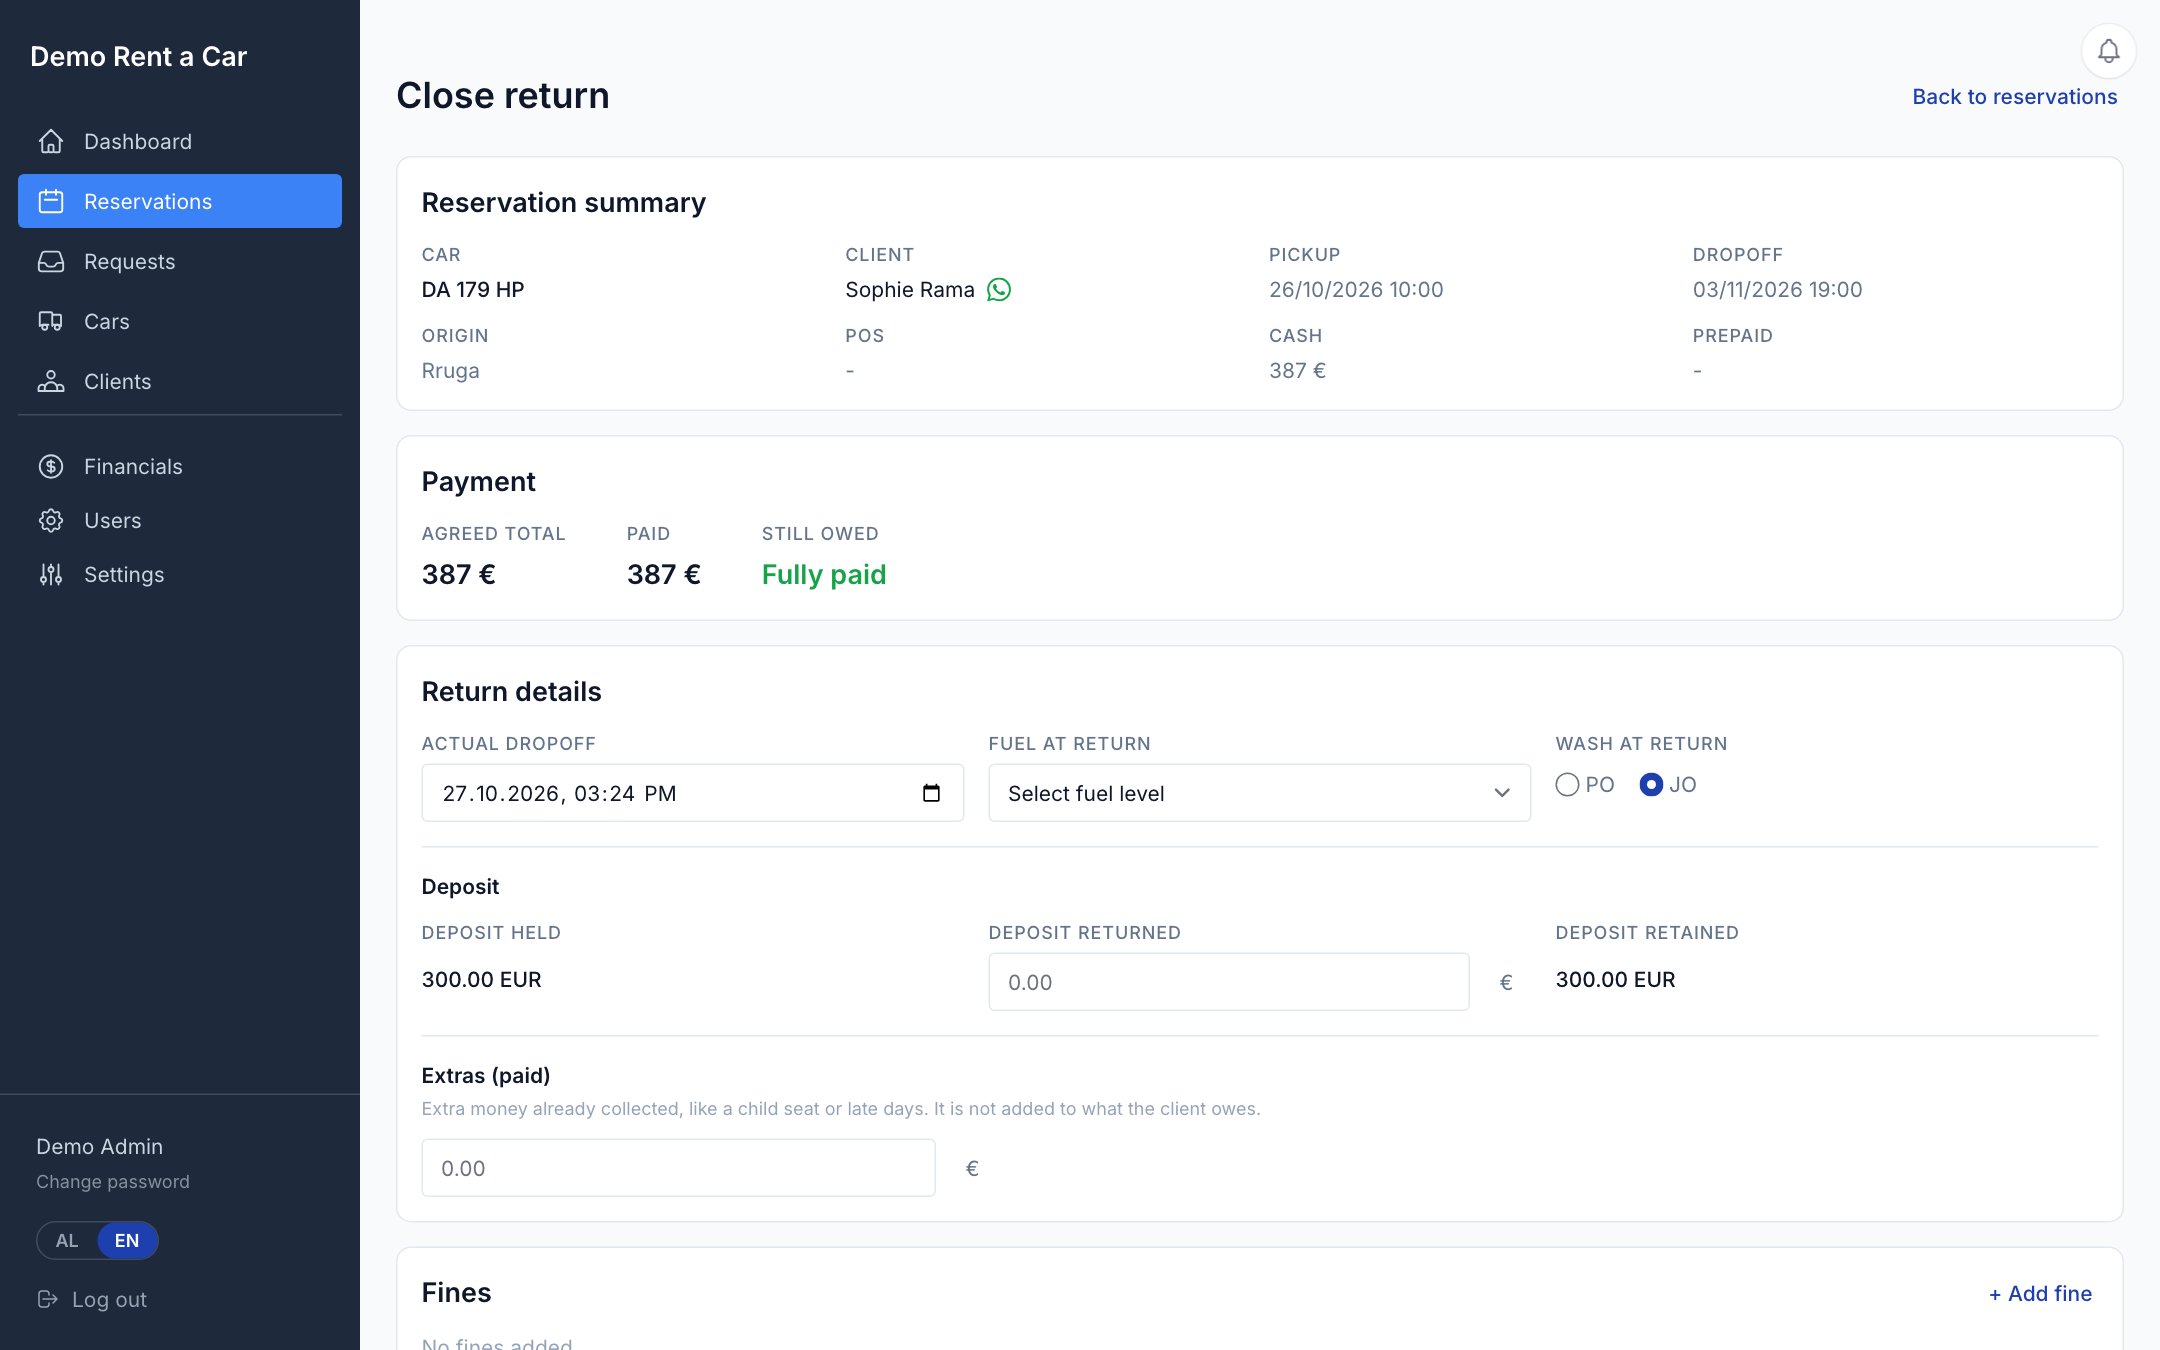Select JO for wash at return
This screenshot has height=1350, width=2160.
pos(1651,785)
